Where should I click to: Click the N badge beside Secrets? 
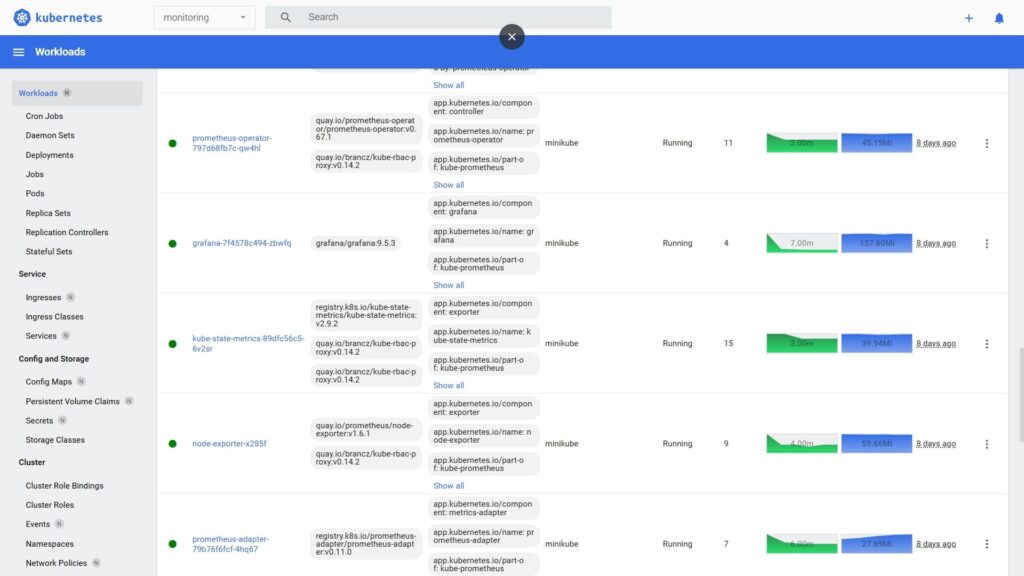[x=62, y=421]
